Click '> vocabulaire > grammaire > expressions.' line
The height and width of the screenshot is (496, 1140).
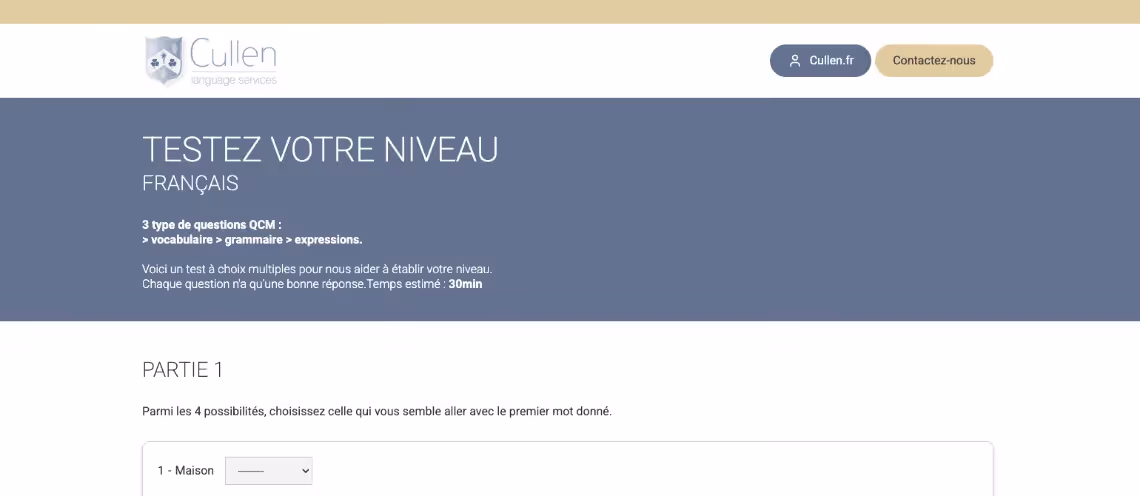point(252,239)
